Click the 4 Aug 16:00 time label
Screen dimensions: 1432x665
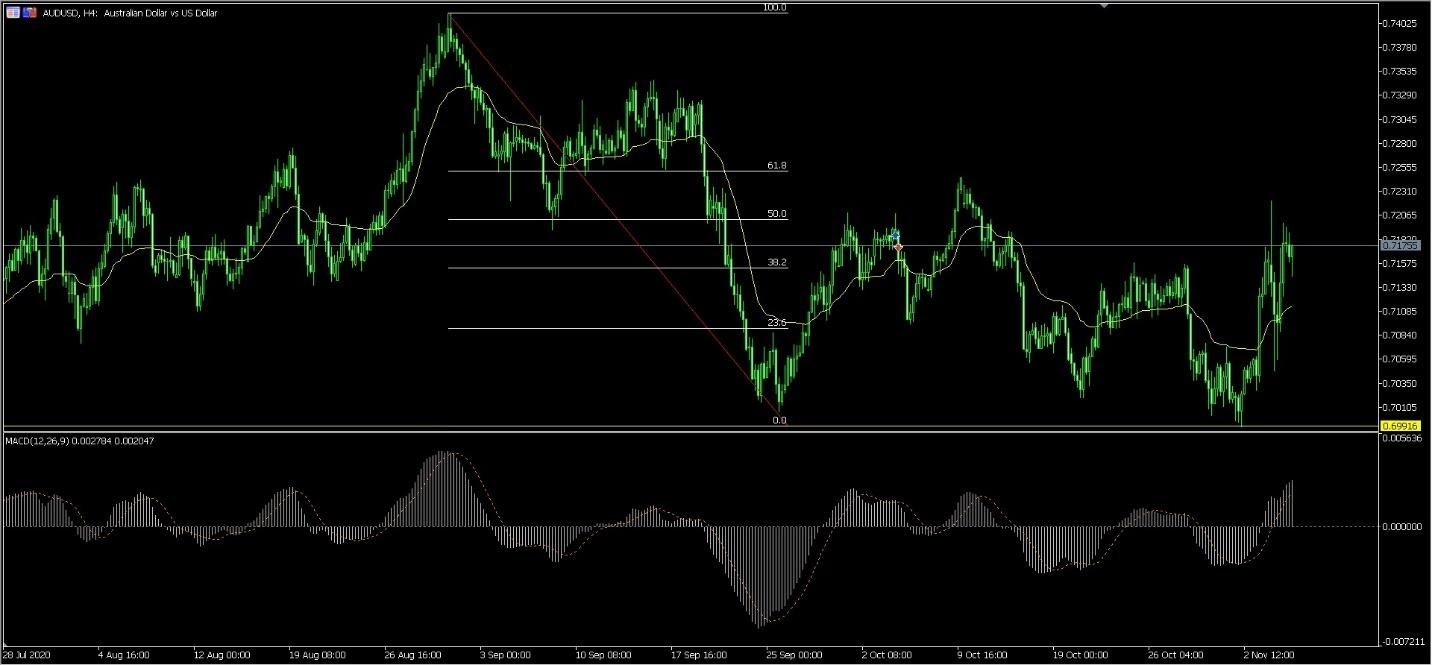point(124,656)
